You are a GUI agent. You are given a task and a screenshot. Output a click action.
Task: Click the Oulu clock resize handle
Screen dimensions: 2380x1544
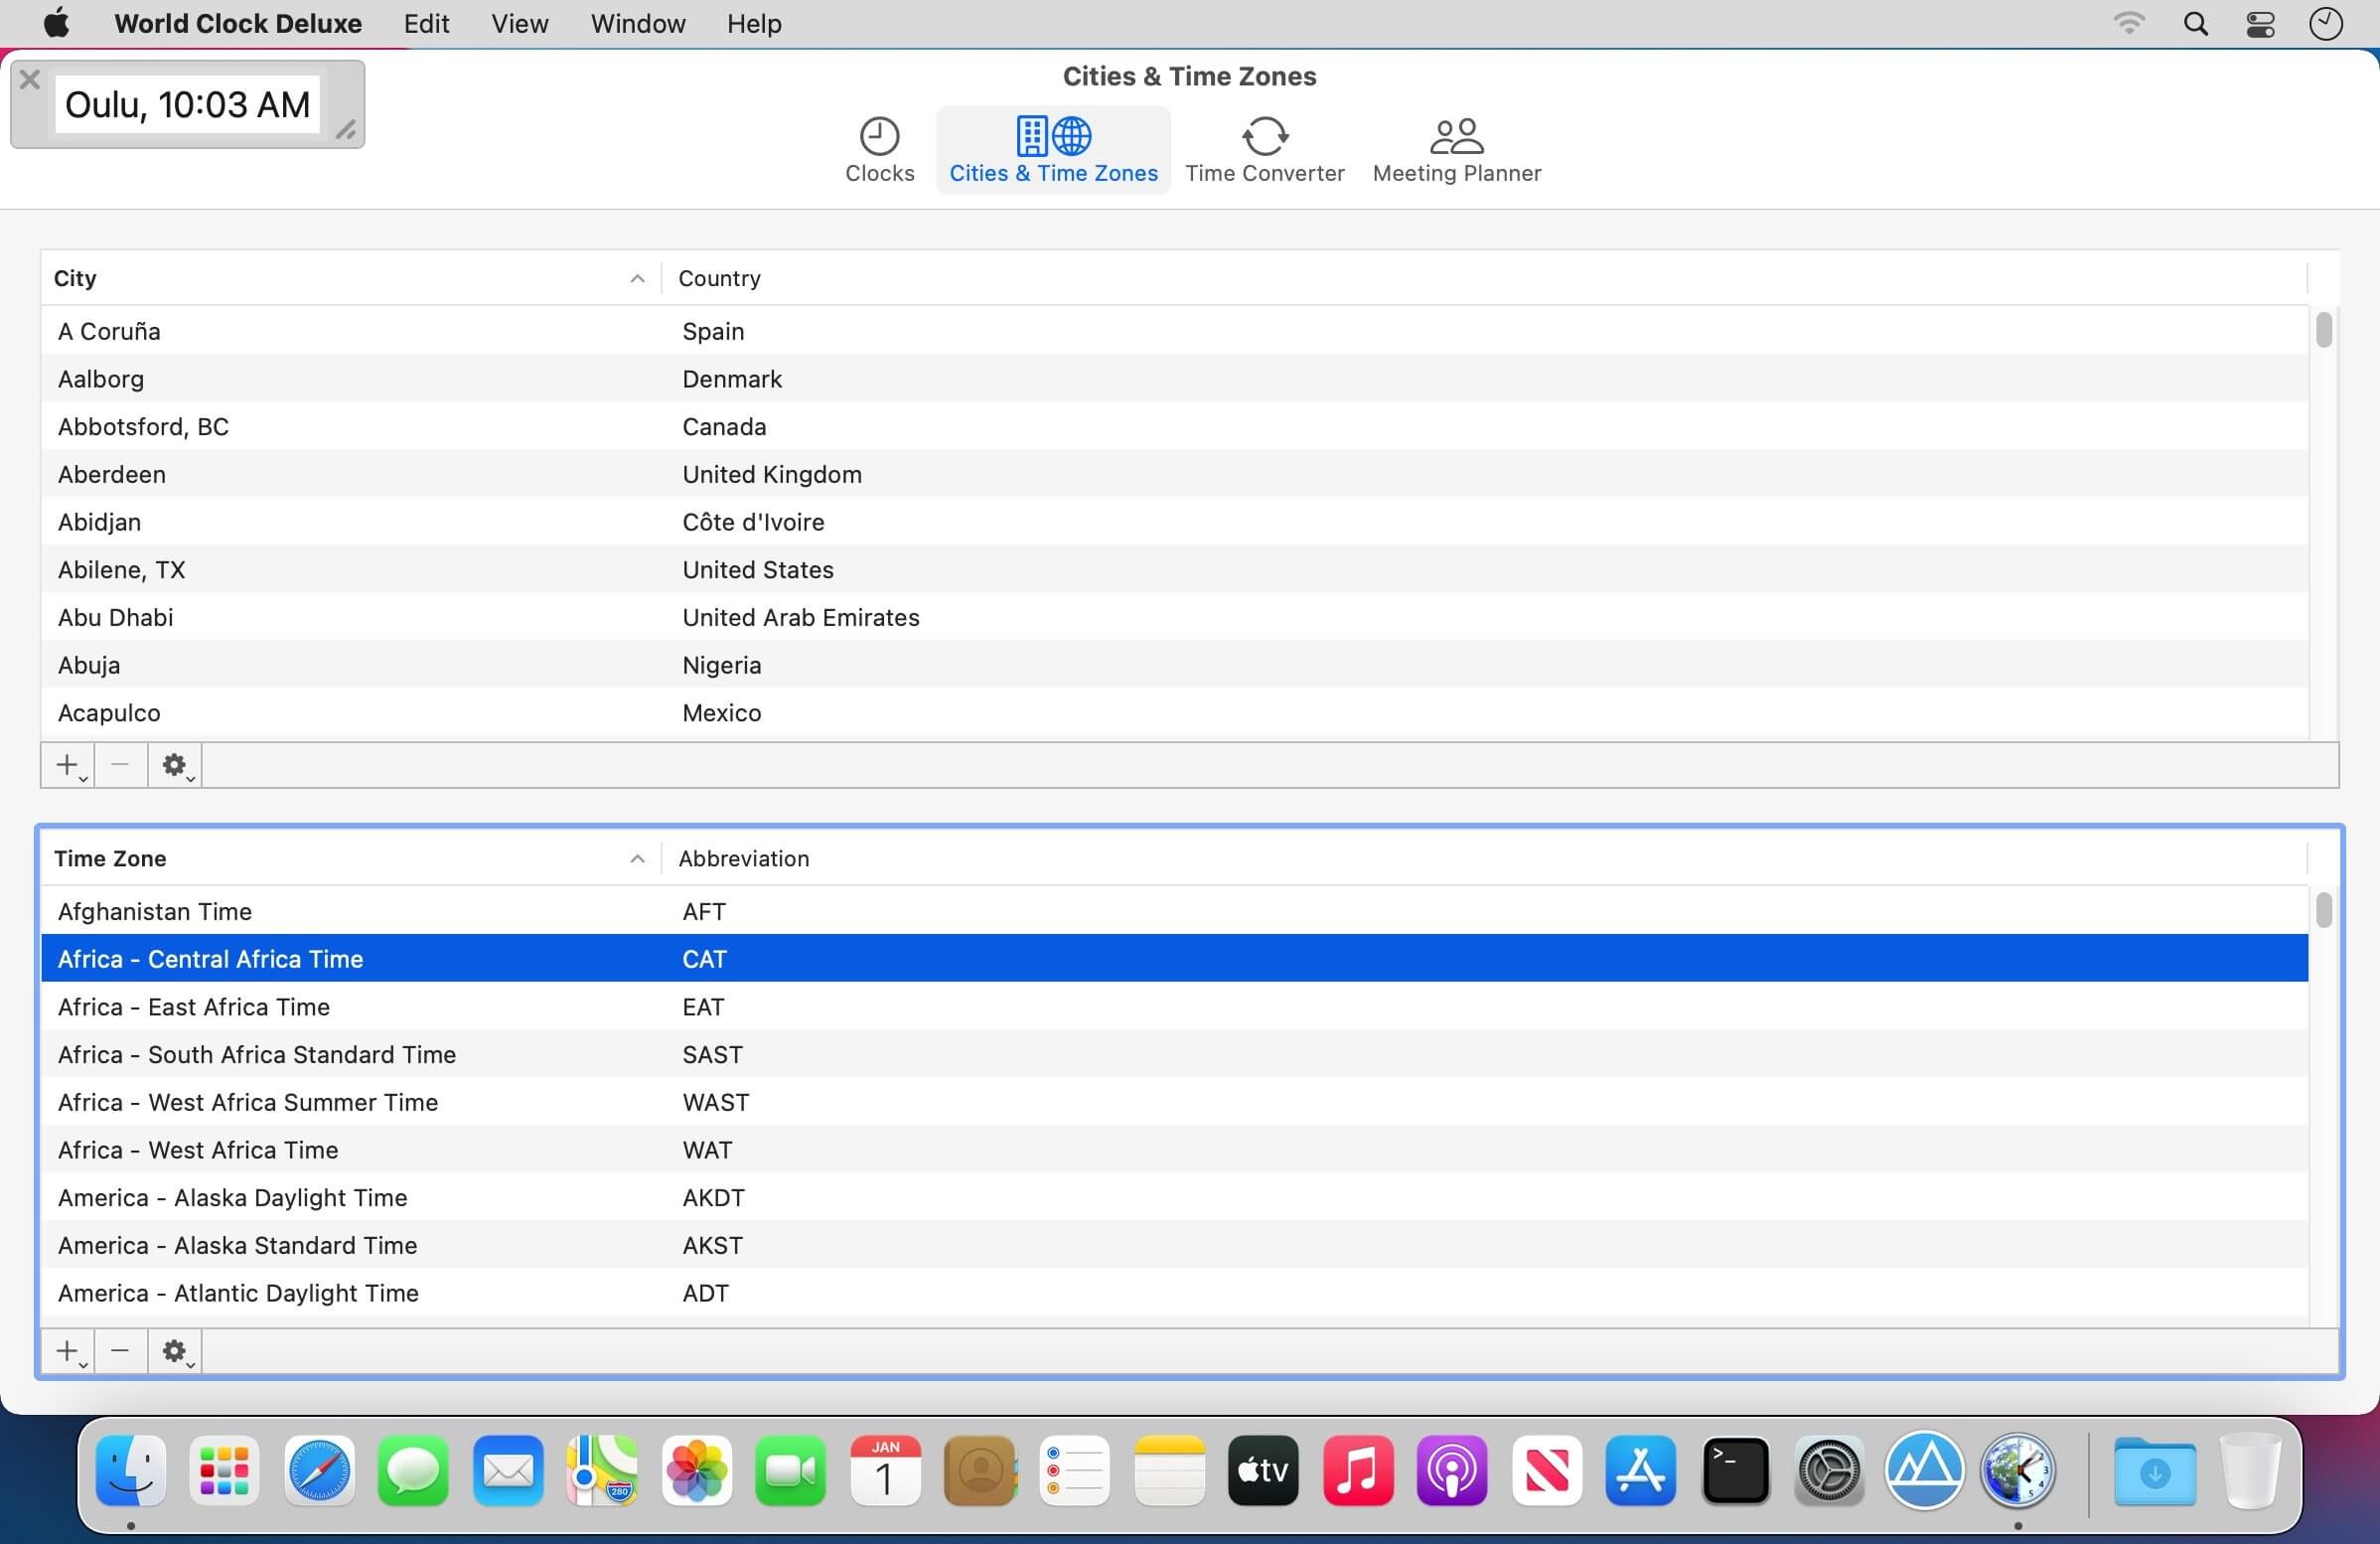[345, 129]
